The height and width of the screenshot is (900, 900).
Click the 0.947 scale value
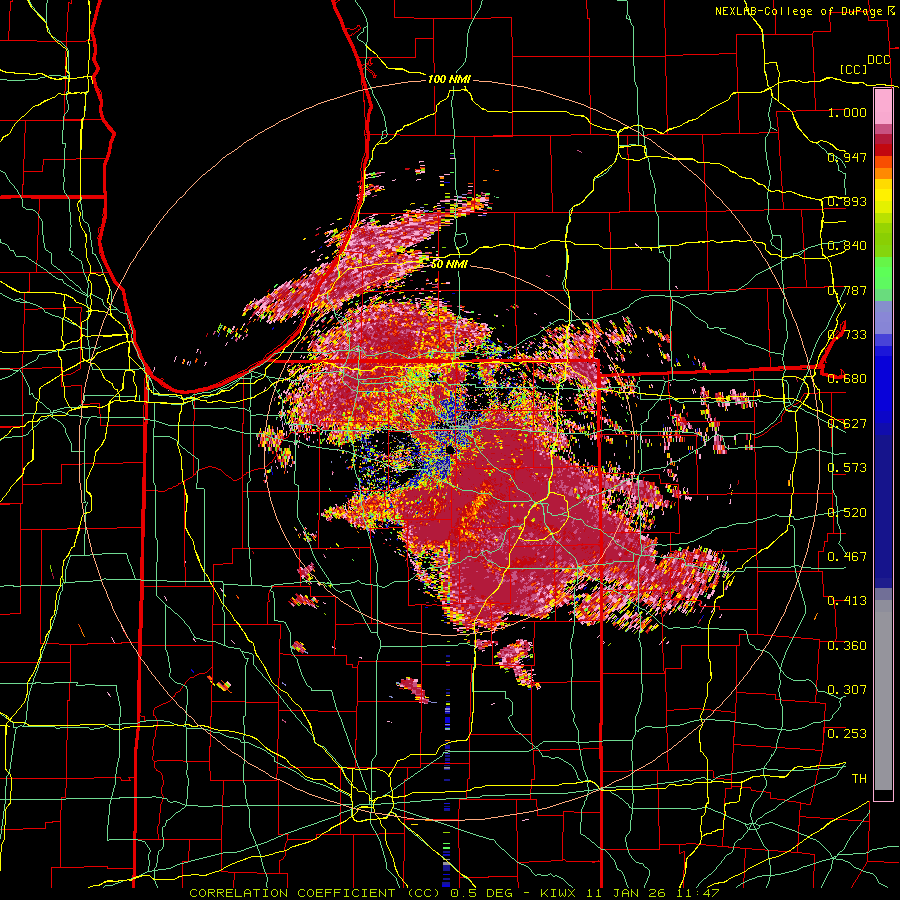pyautogui.click(x=847, y=157)
